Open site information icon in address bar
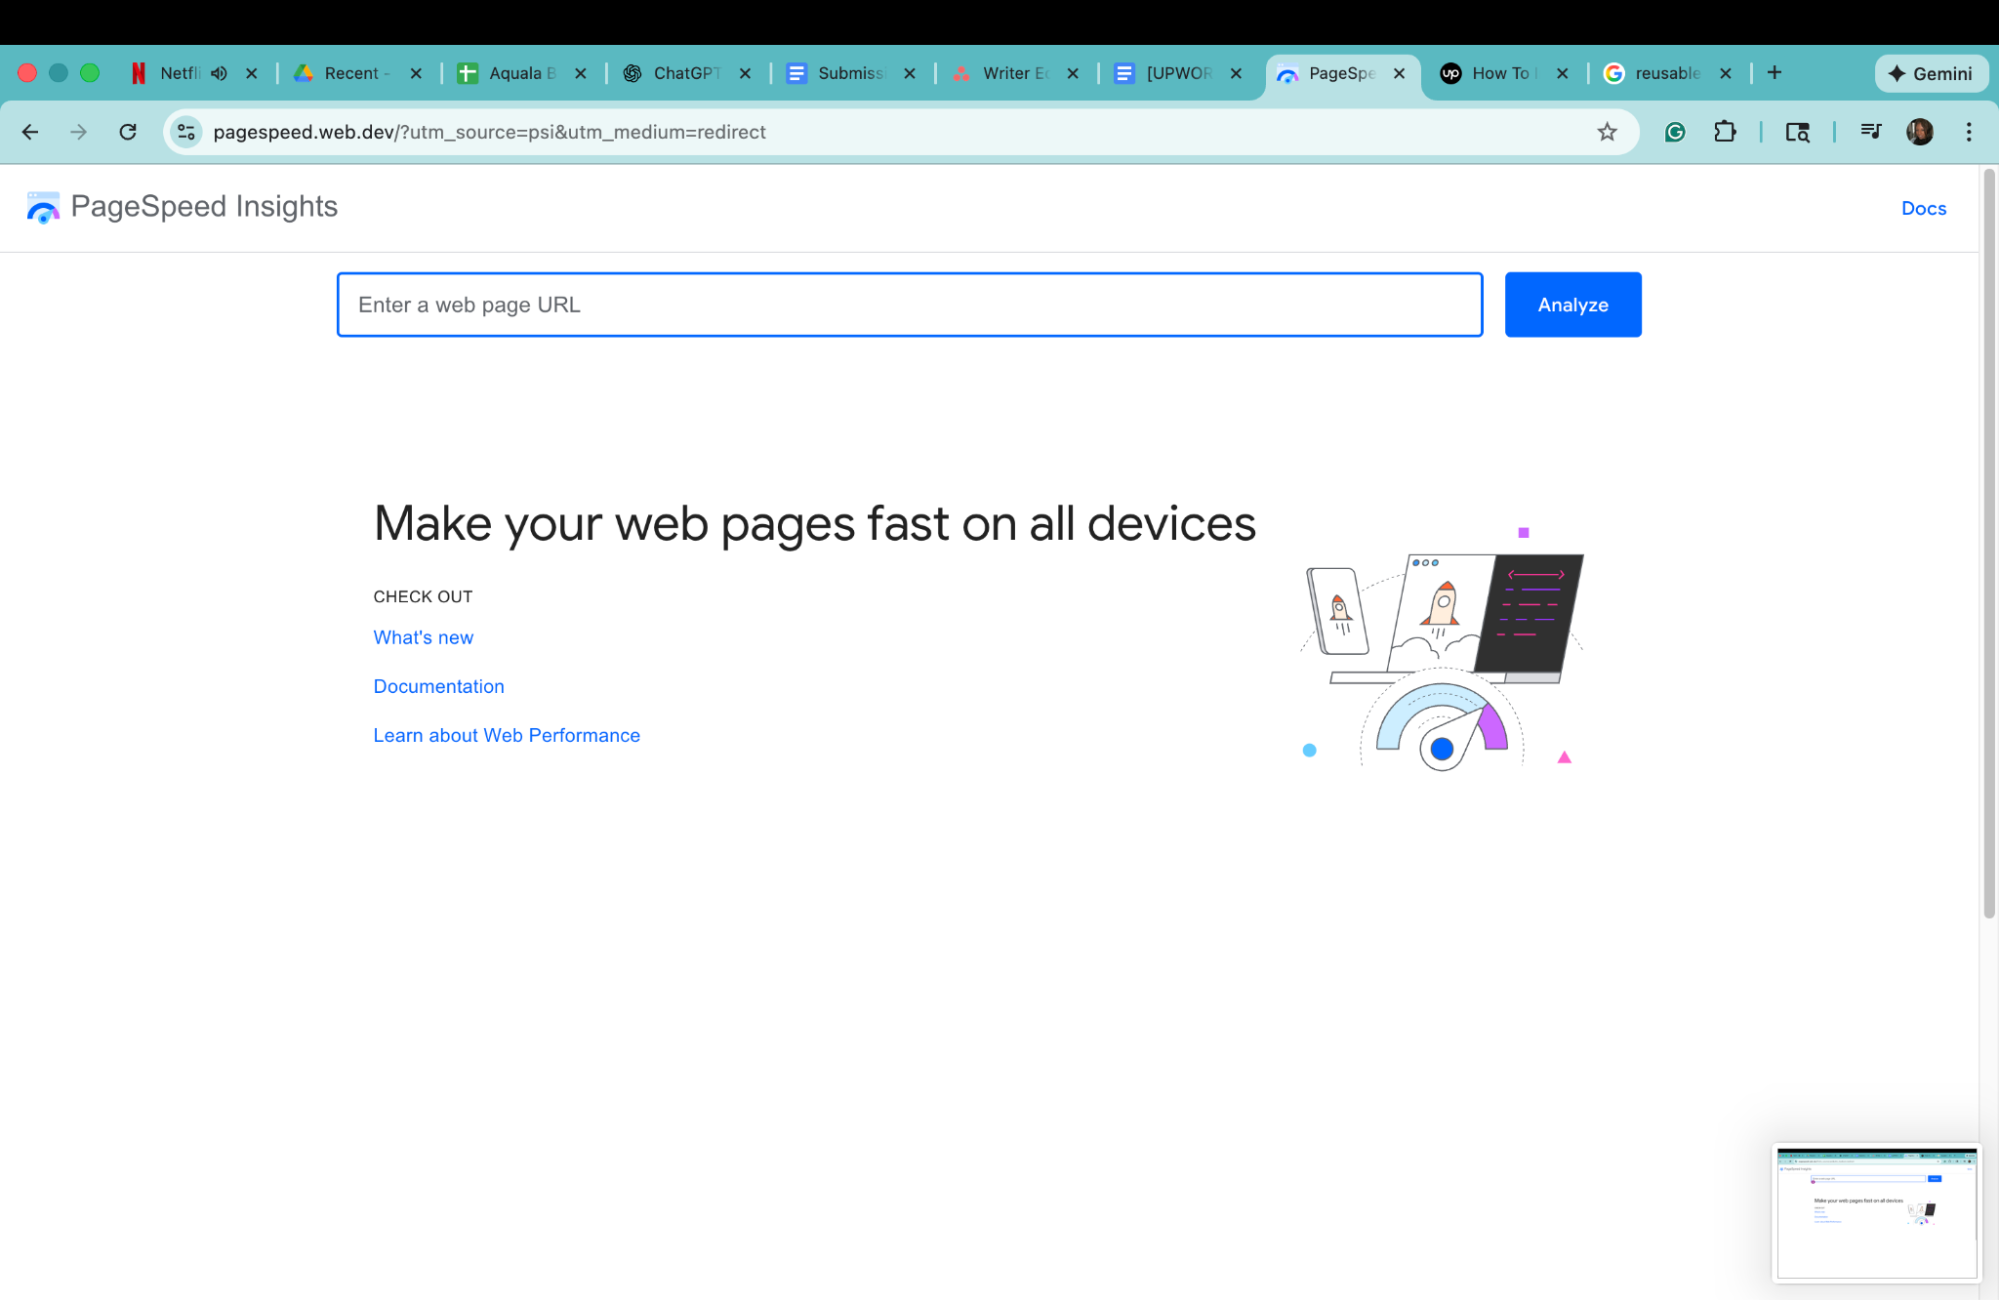1999x1301 pixels. tap(186, 132)
